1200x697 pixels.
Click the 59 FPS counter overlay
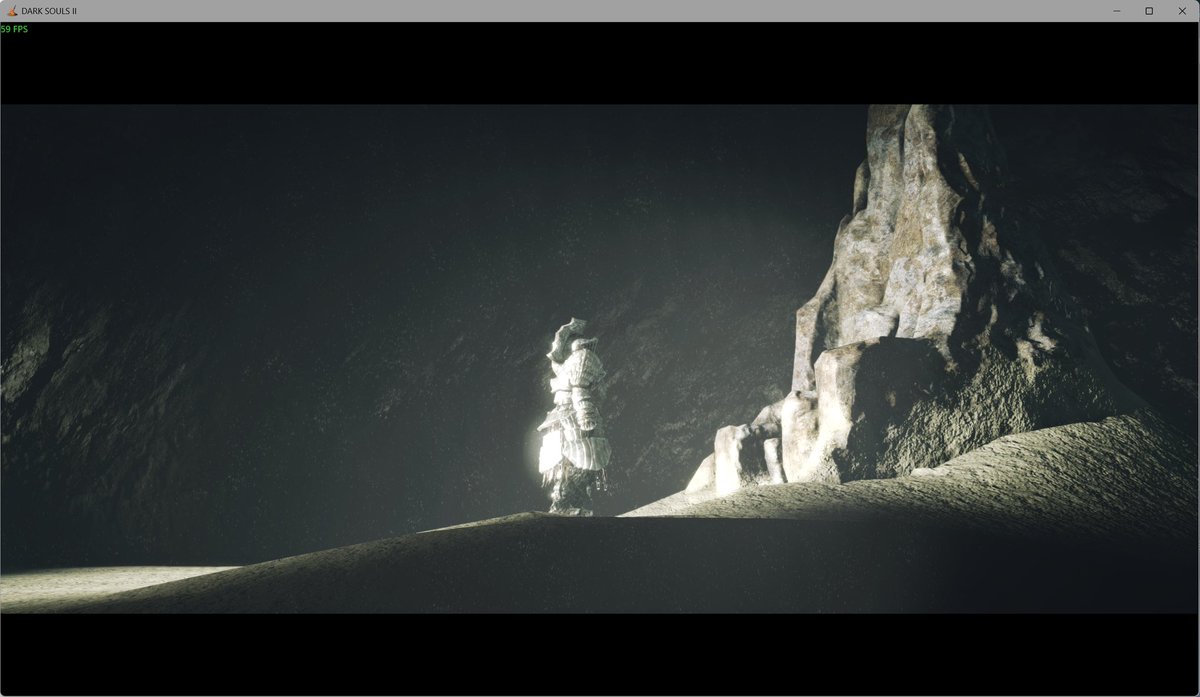click(15, 29)
